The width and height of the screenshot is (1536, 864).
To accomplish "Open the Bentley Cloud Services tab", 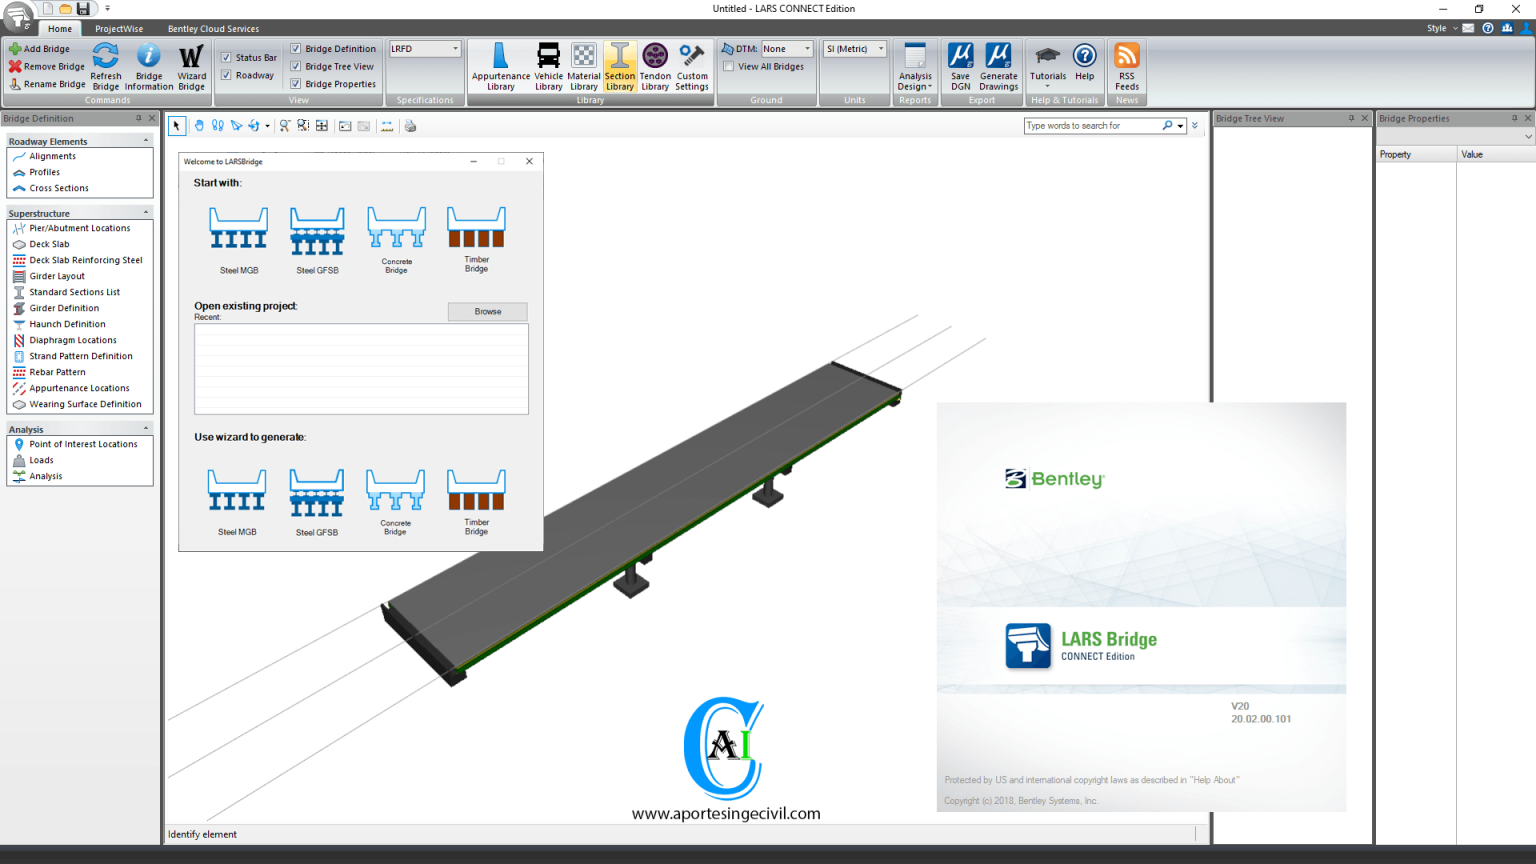I will pyautogui.click(x=213, y=29).
